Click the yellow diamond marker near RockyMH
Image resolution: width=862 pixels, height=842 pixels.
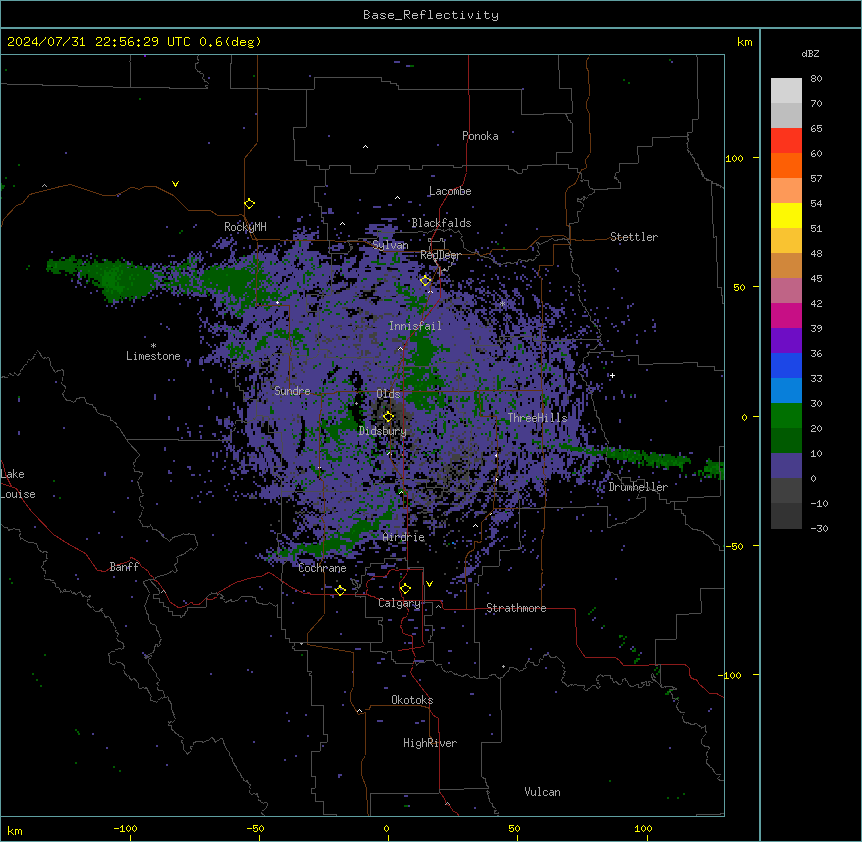(x=250, y=204)
